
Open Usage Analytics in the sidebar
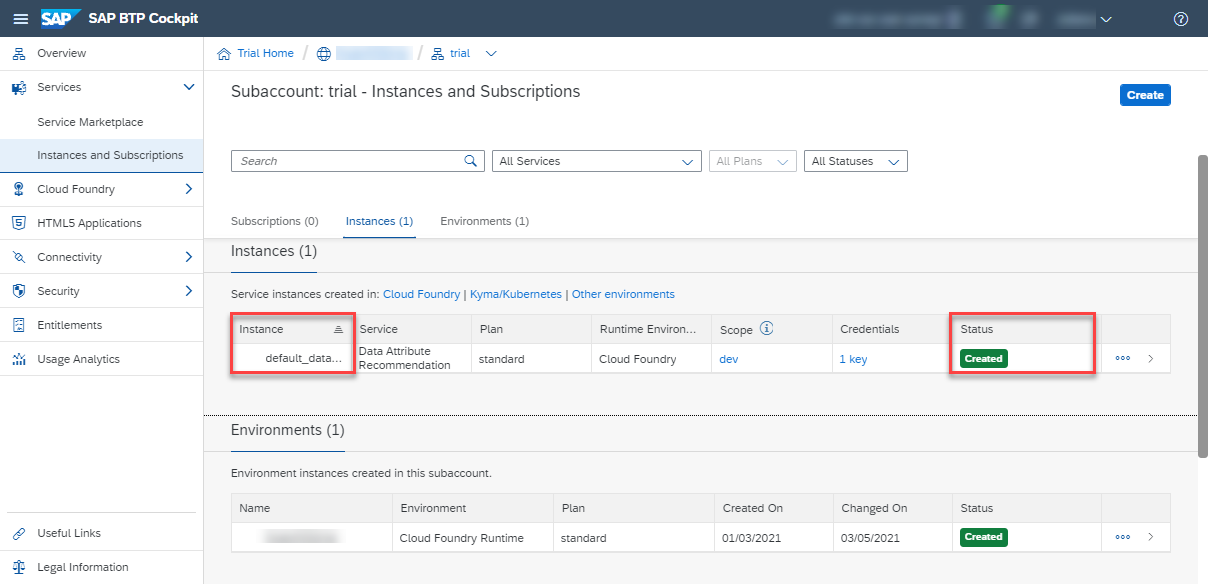click(x=101, y=359)
